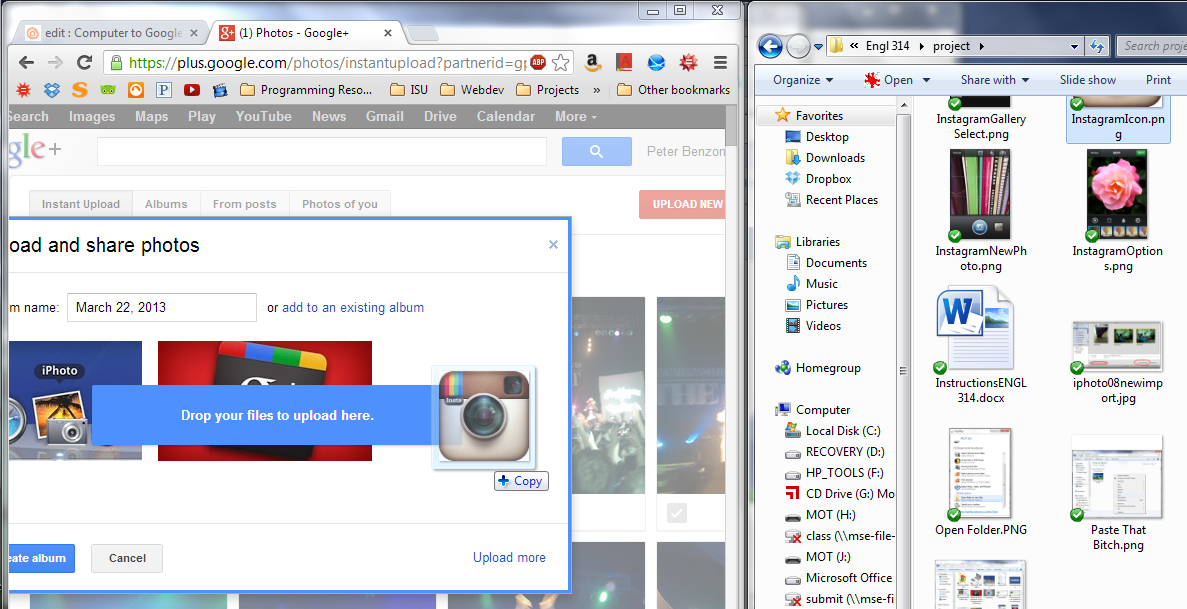
Task: Open Music library in sidebar
Action: 812,283
